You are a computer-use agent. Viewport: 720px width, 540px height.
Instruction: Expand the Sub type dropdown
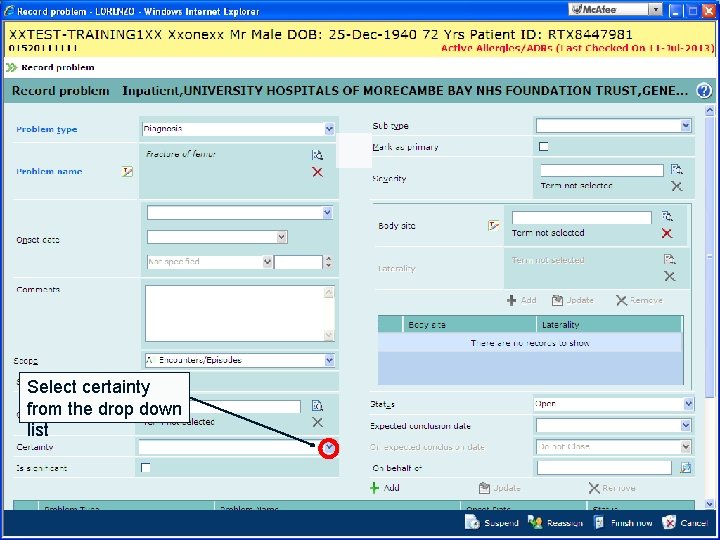pyautogui.click(x=685, y=125)
